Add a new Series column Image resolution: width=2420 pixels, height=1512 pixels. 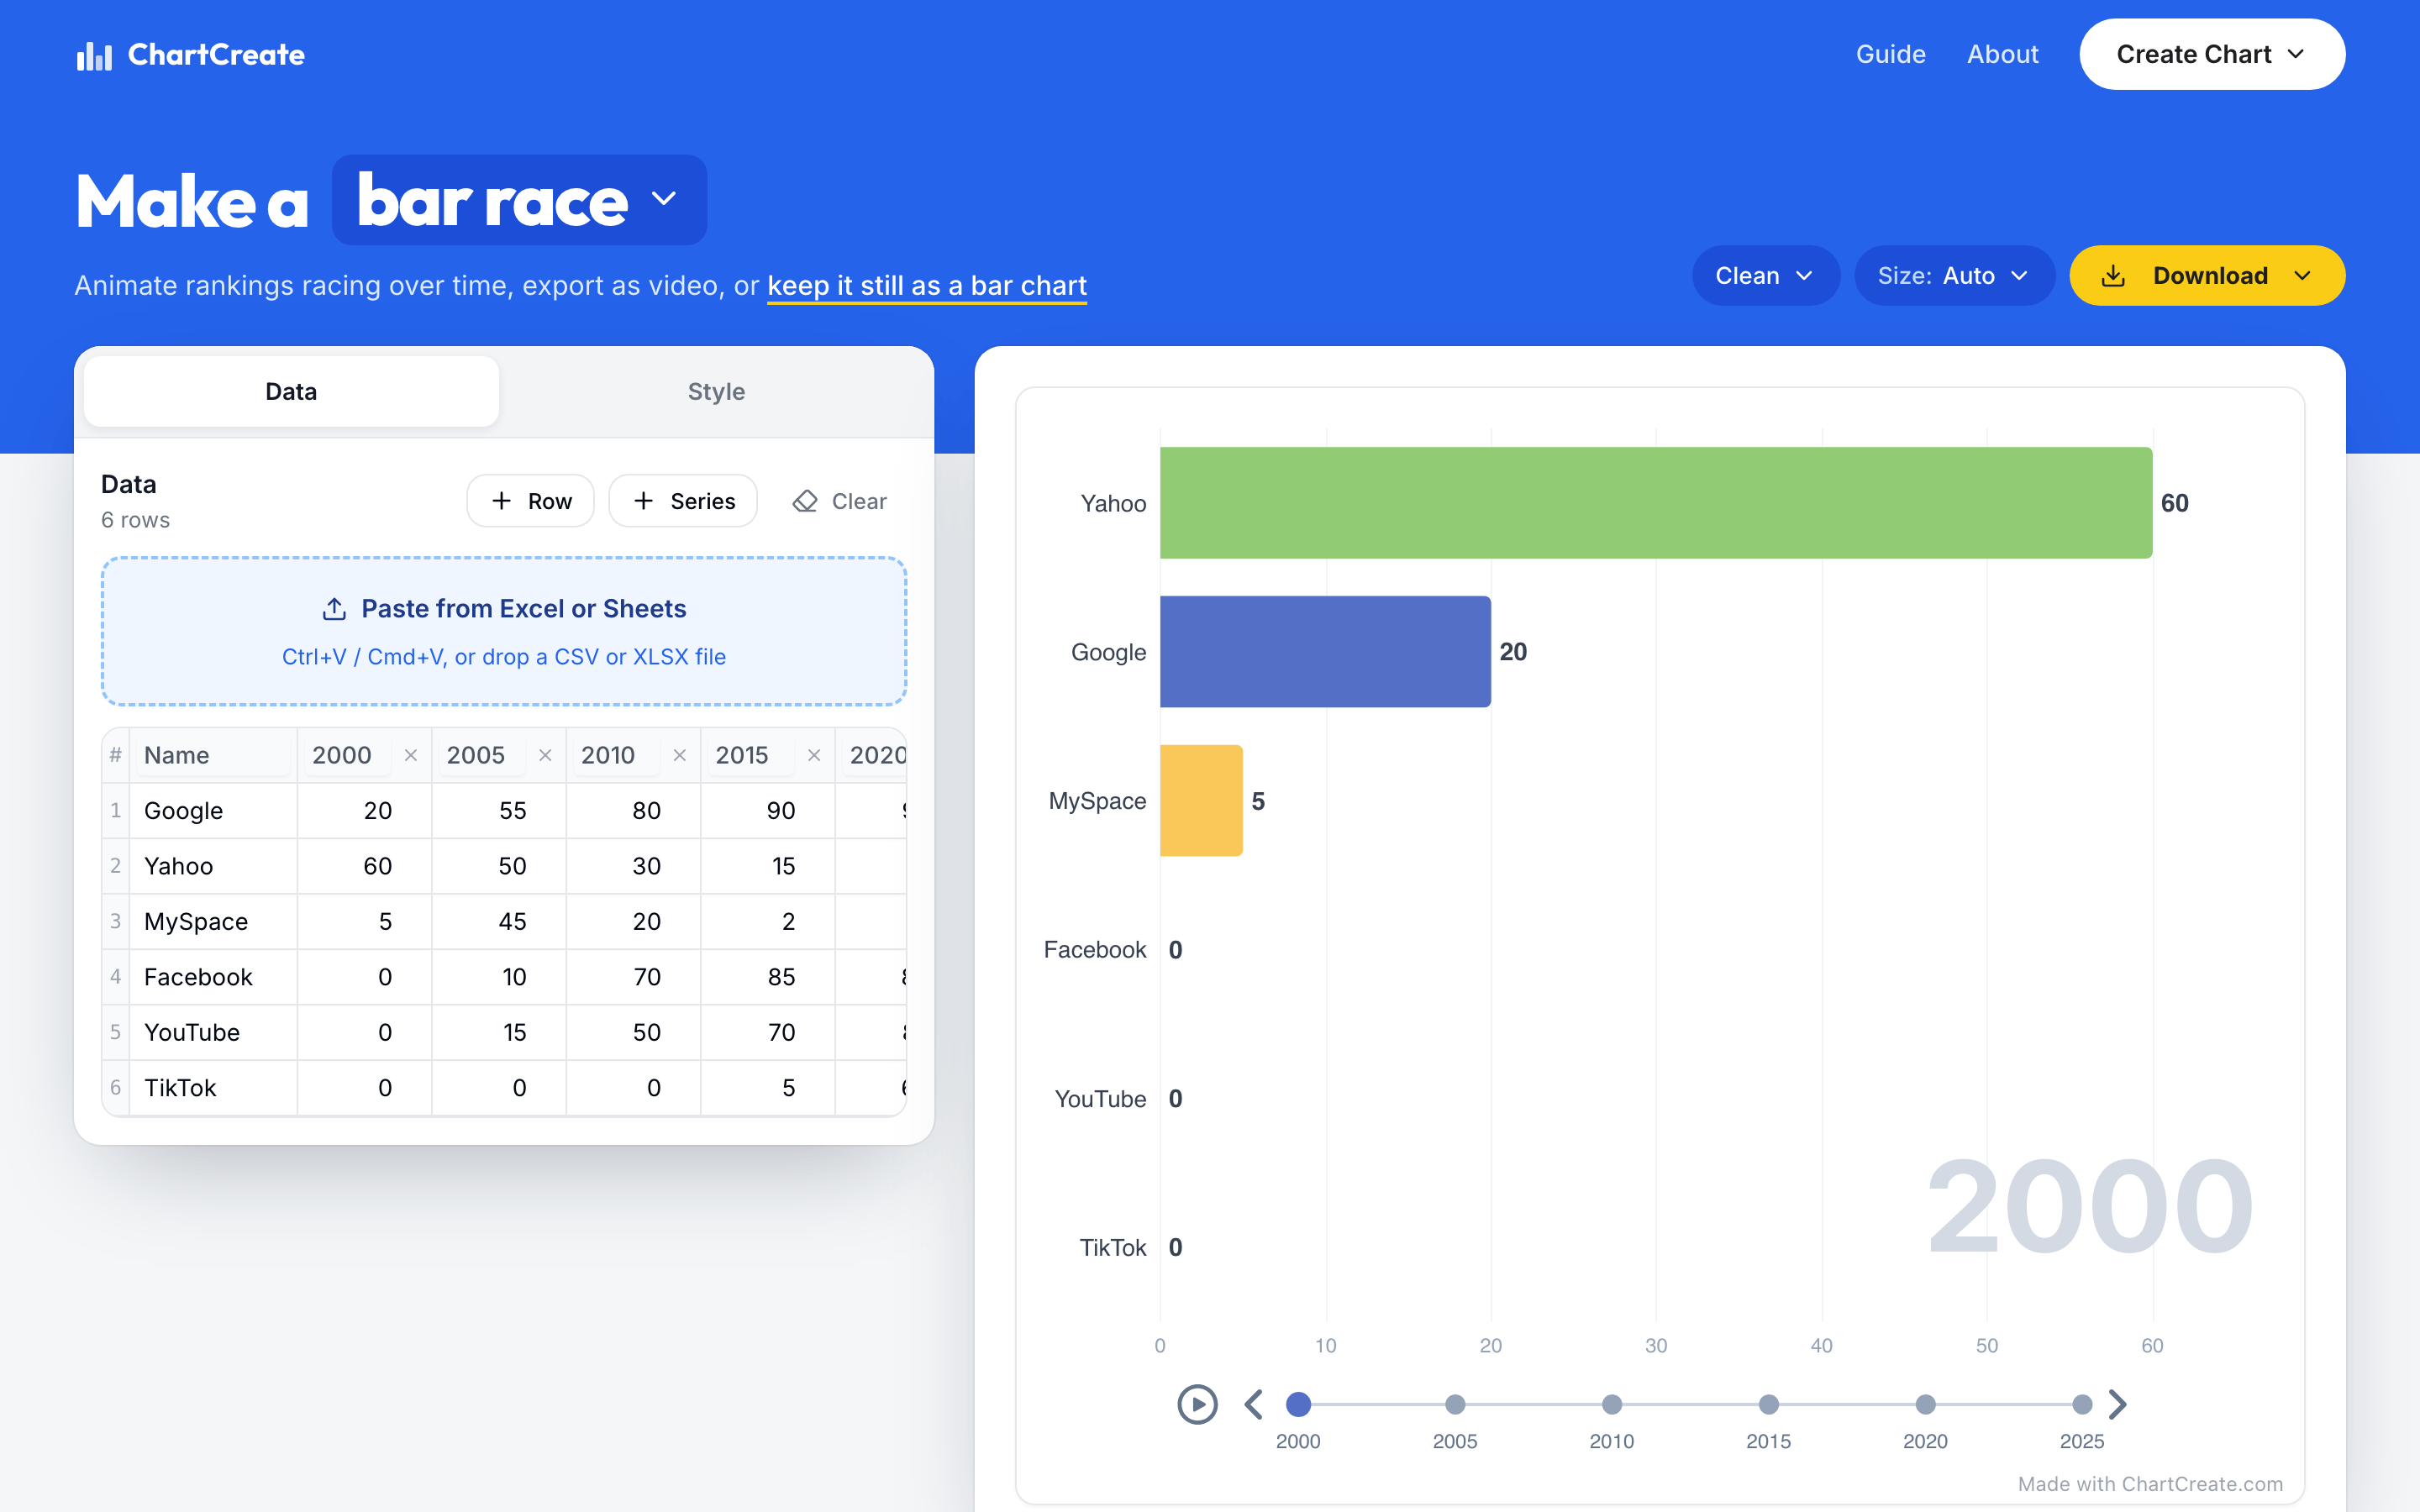click(x=683, y=501)
